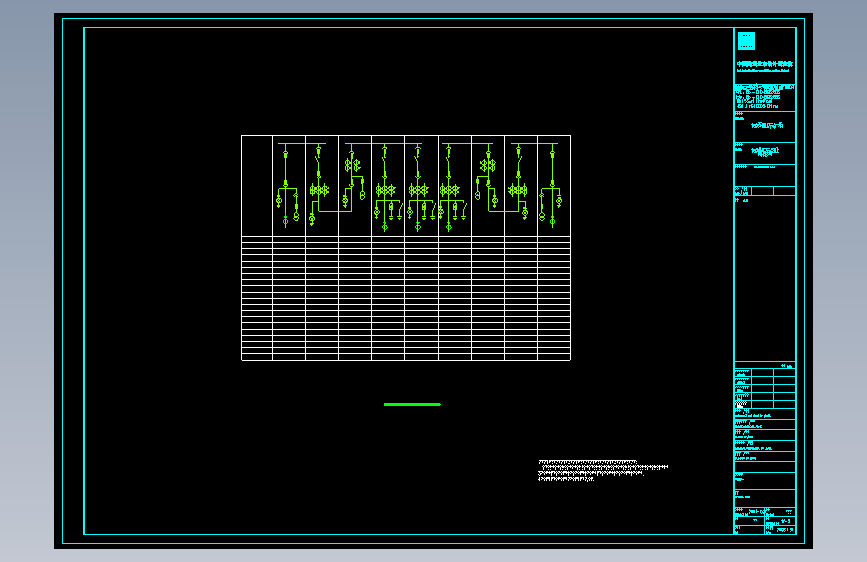The height and width of the screenshot is (562, 867).
Task: Select the company name text under the logo
Action: [765, 66]
